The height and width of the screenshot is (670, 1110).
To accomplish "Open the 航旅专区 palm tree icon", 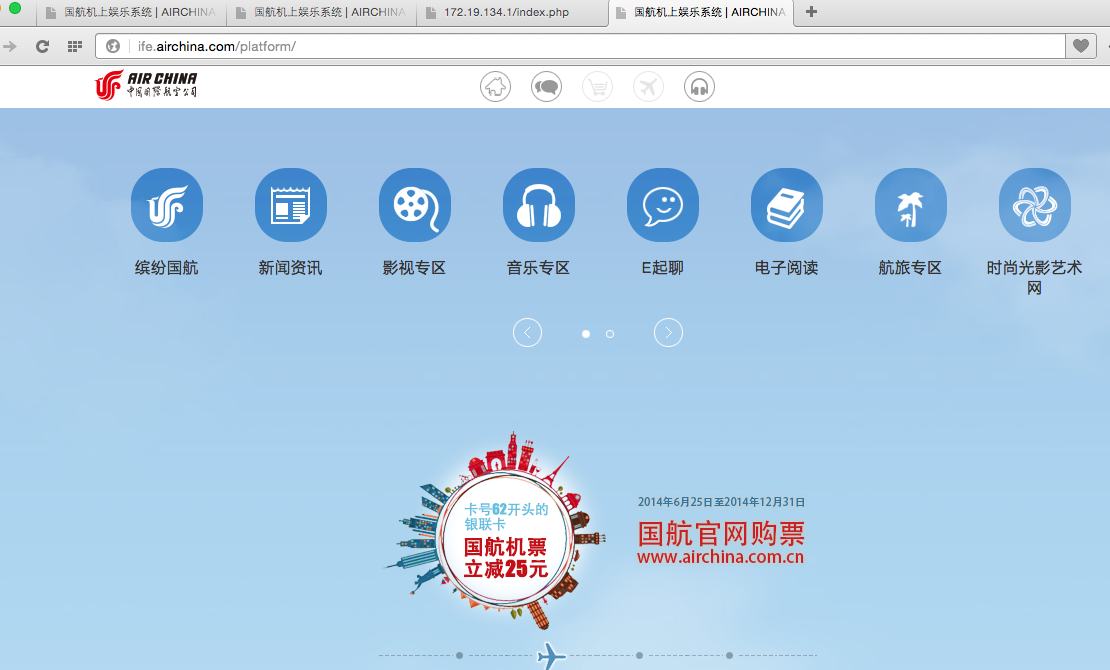I will click(x=910, y=205).
